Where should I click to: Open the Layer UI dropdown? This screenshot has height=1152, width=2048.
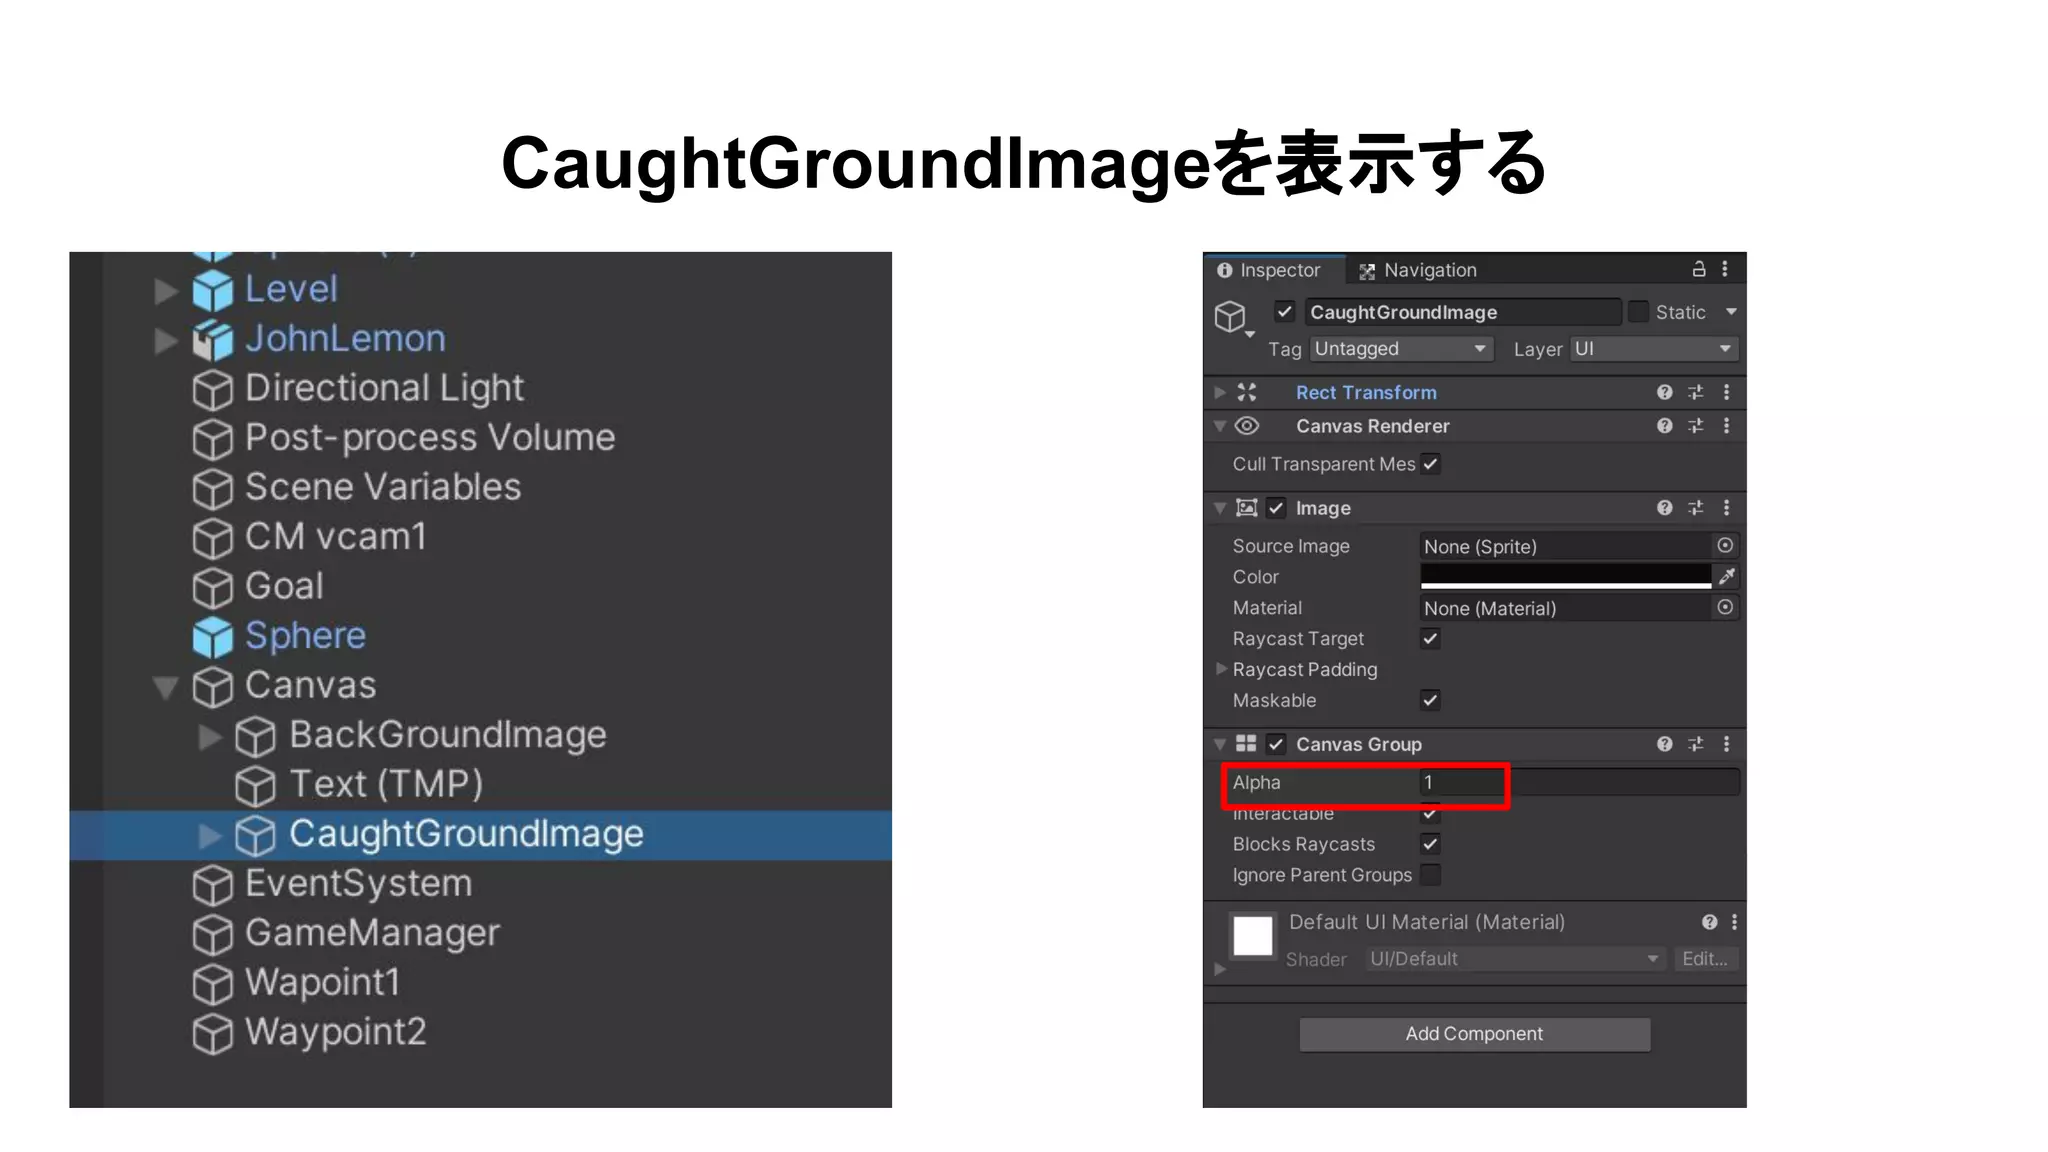(1654, 349)
